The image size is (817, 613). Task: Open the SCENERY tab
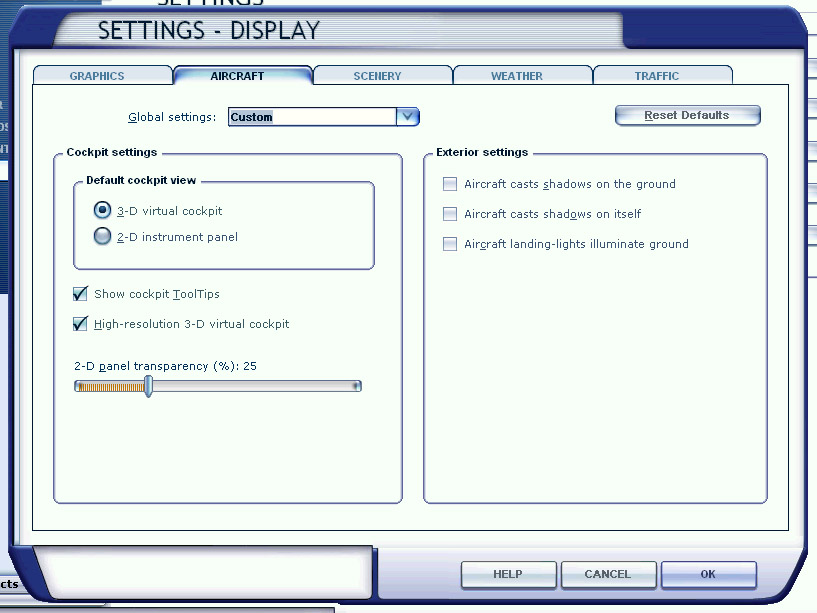tap(377, 76)
